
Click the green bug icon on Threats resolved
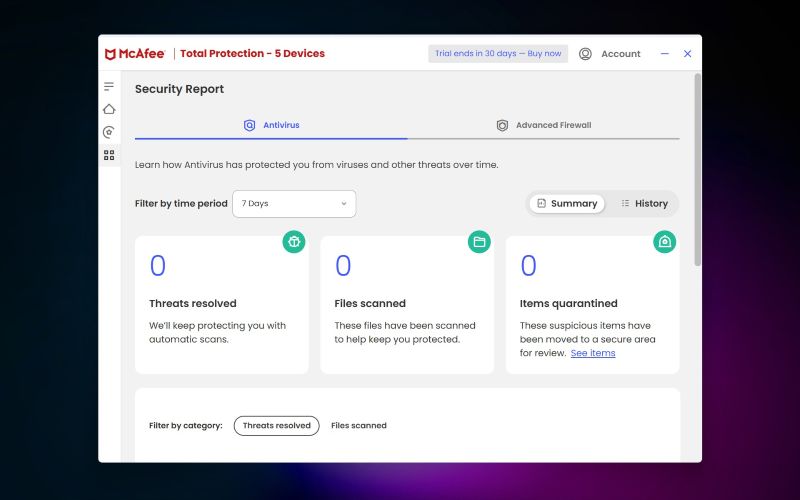[294, 242]
